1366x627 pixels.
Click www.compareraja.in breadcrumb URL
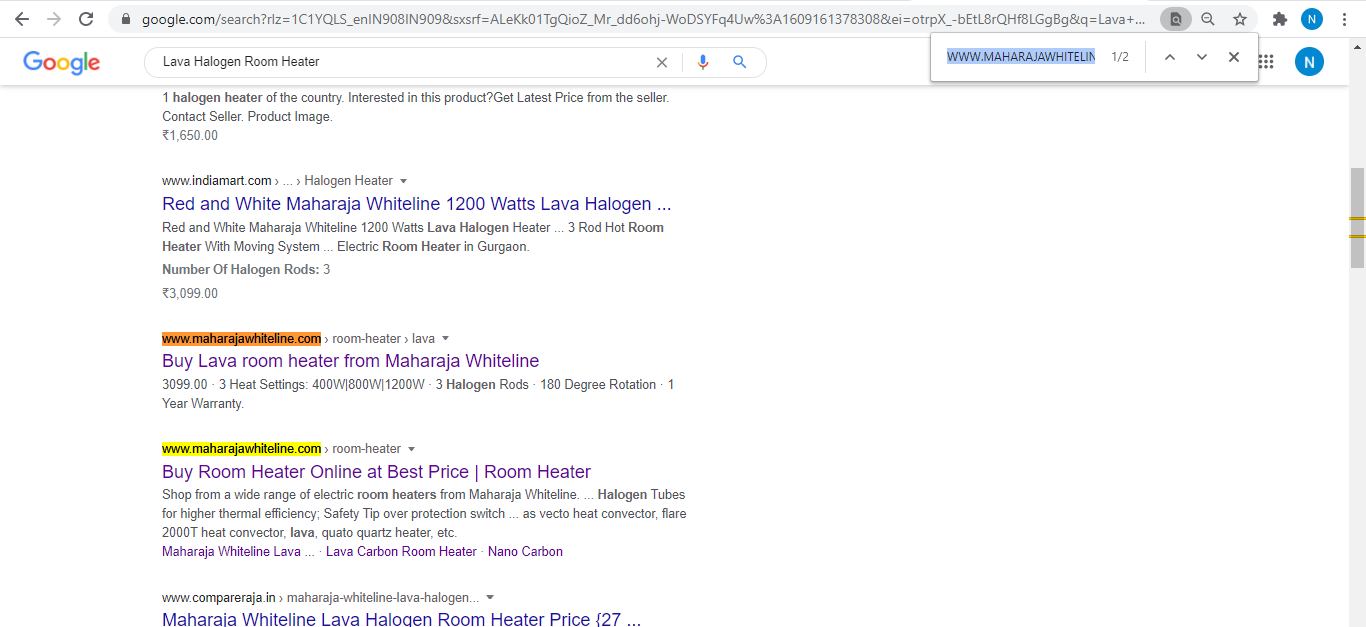point(219,598)
